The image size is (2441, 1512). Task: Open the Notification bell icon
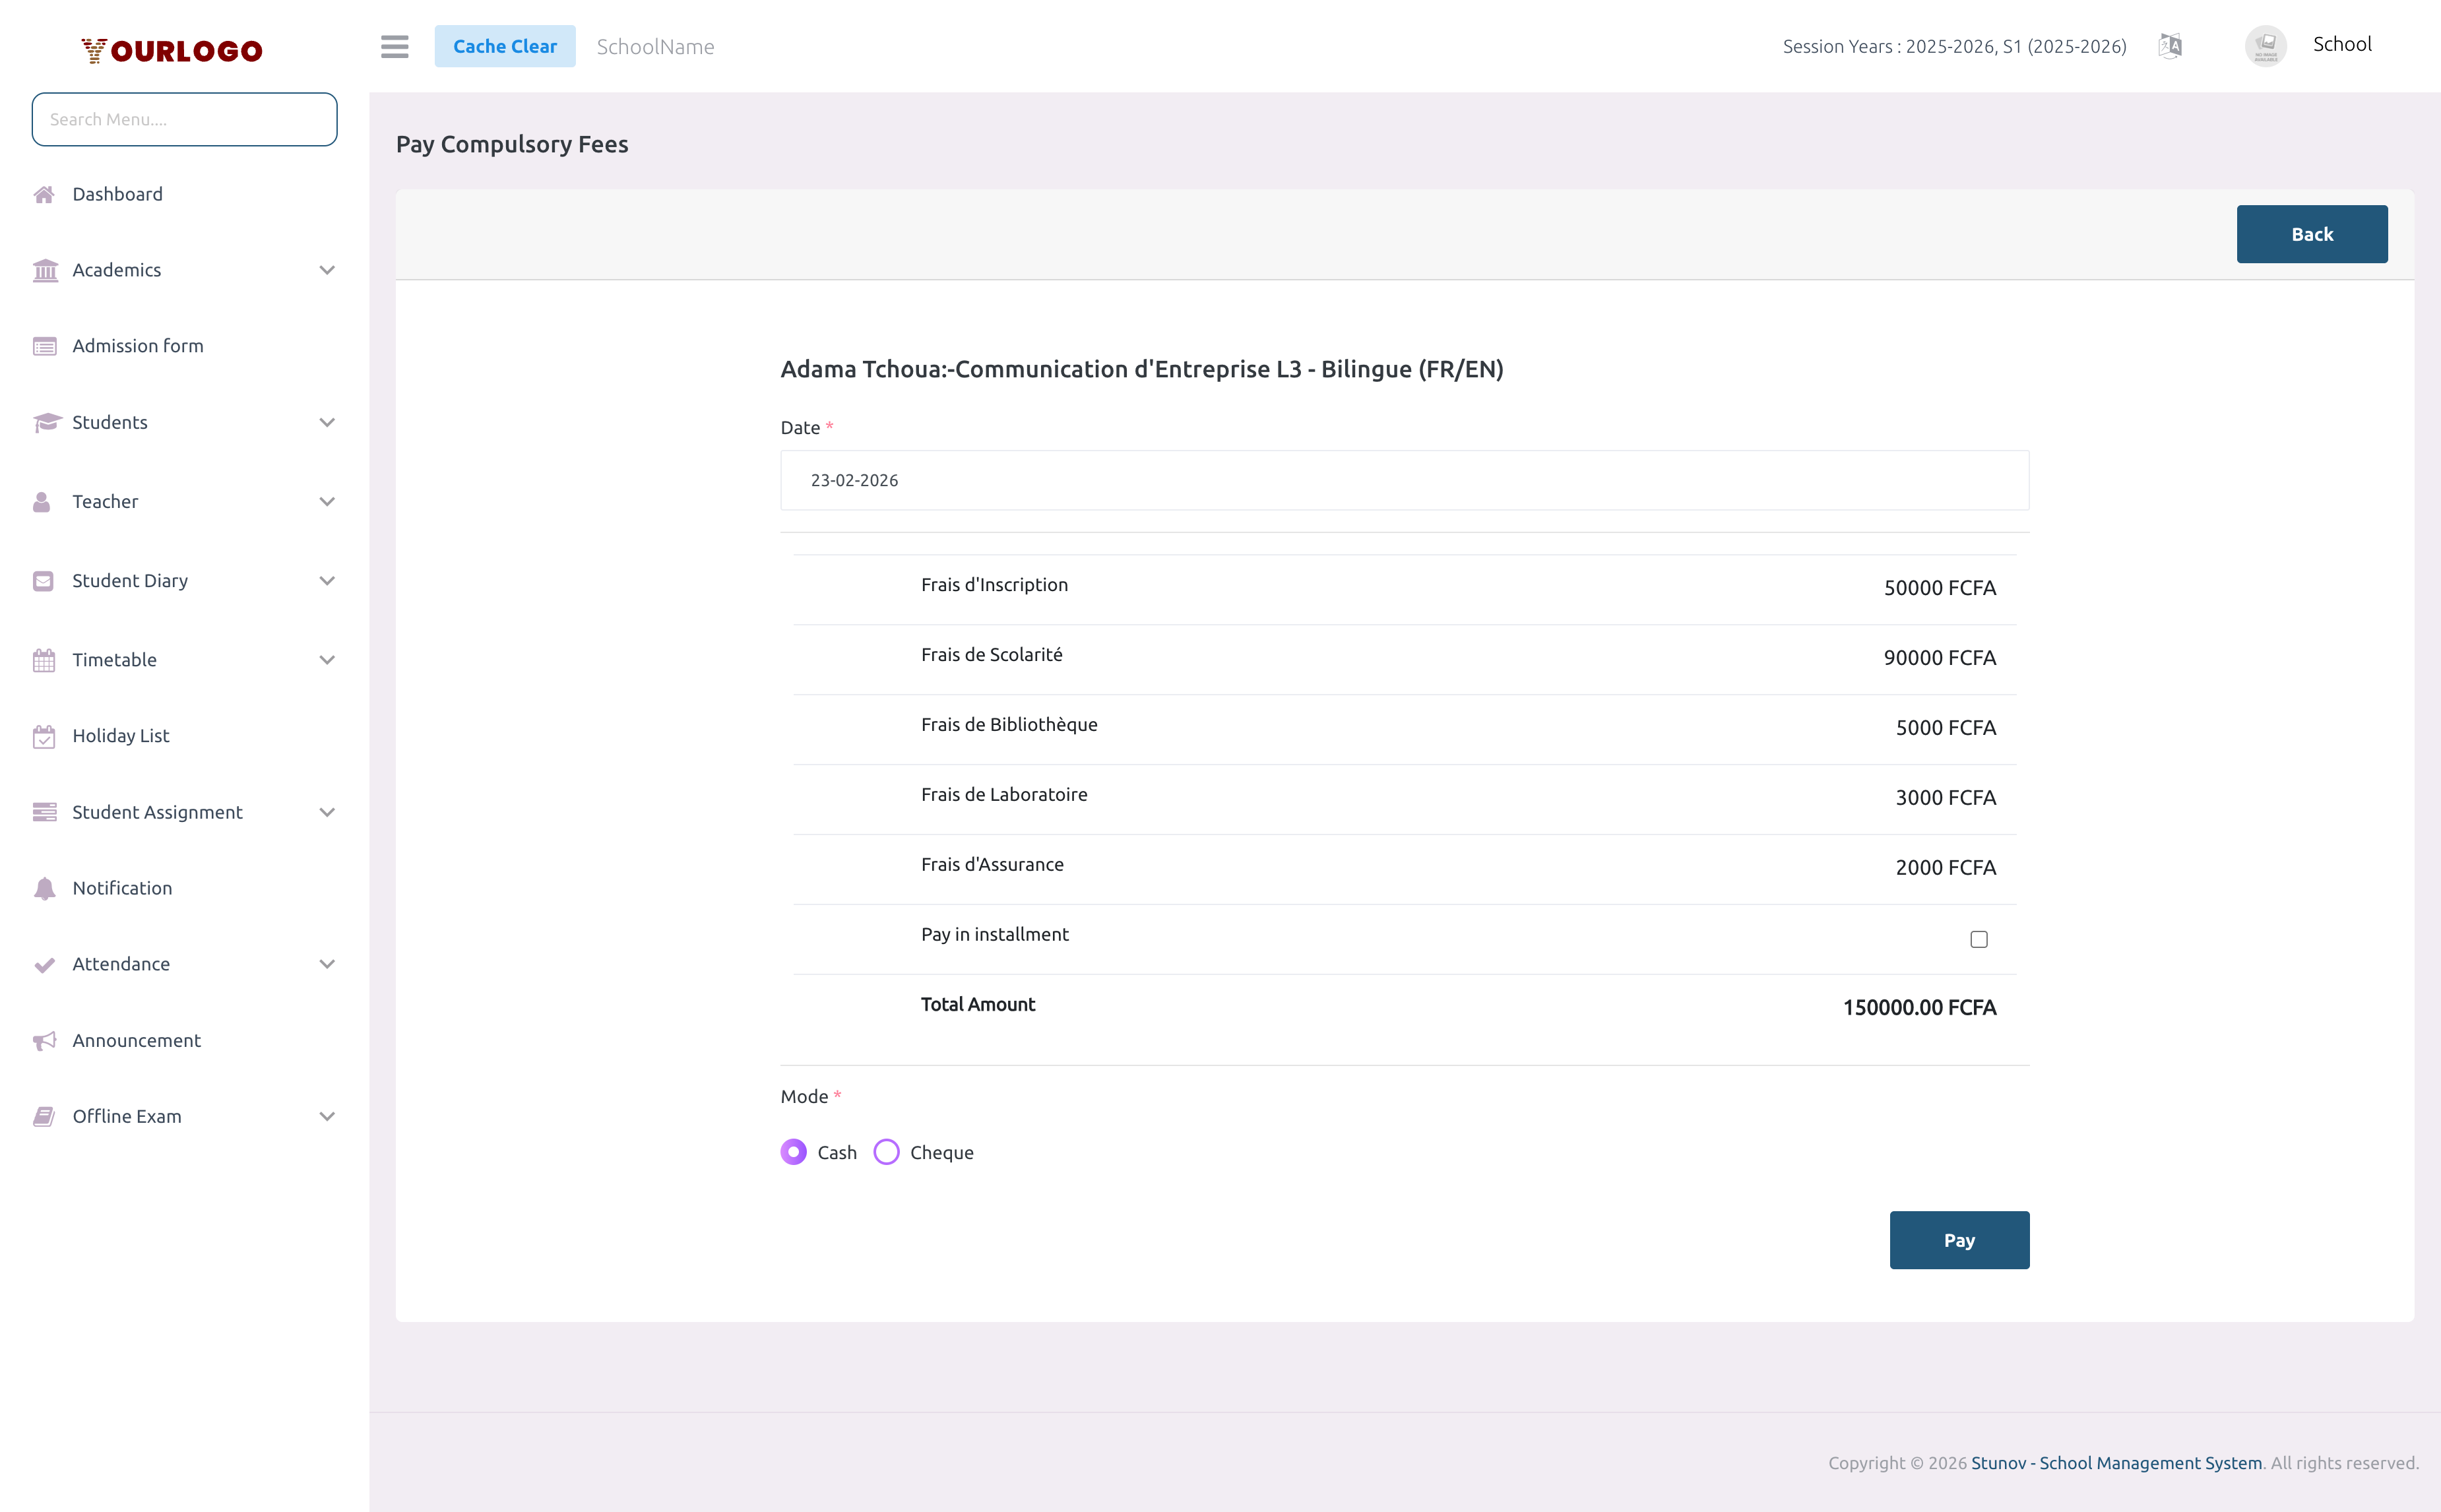click(44, 888)
